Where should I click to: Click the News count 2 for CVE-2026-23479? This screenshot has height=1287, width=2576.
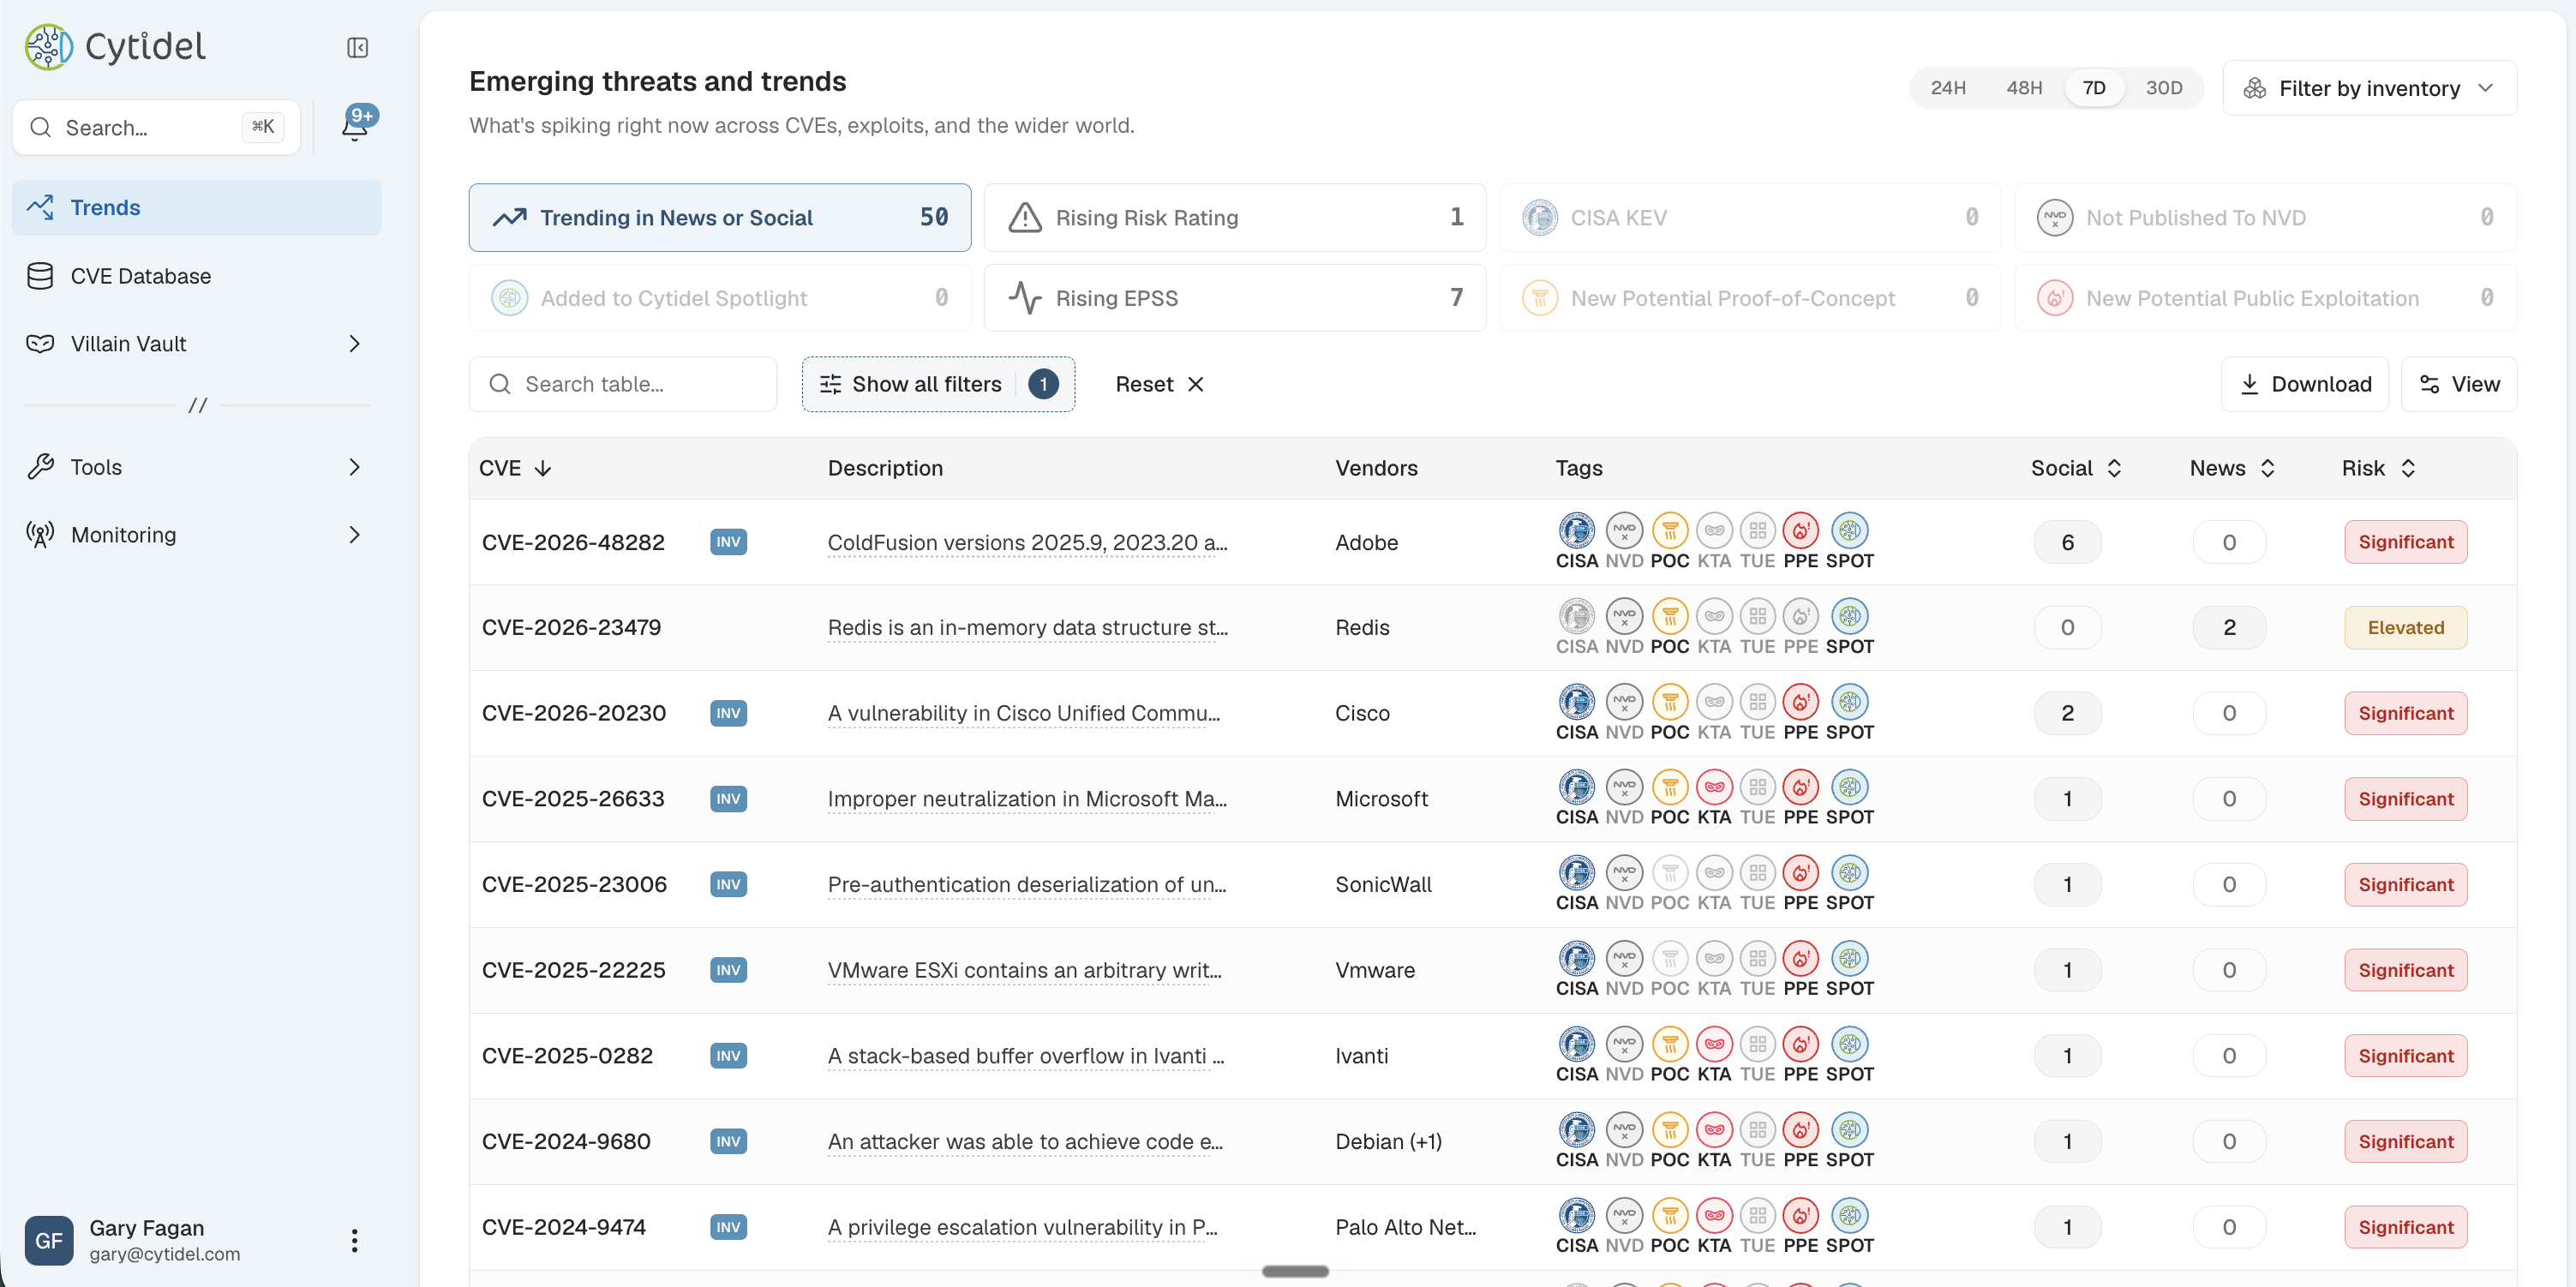tap(2229, 628)
